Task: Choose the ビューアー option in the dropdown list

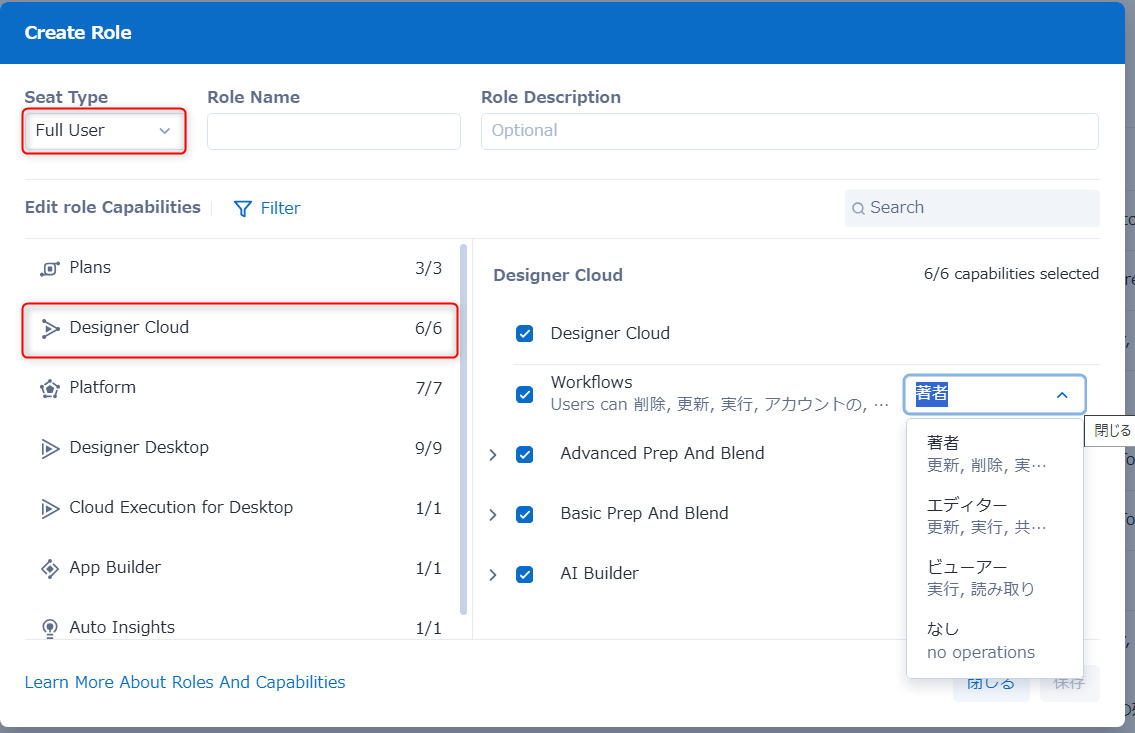Action: (995, 577)
